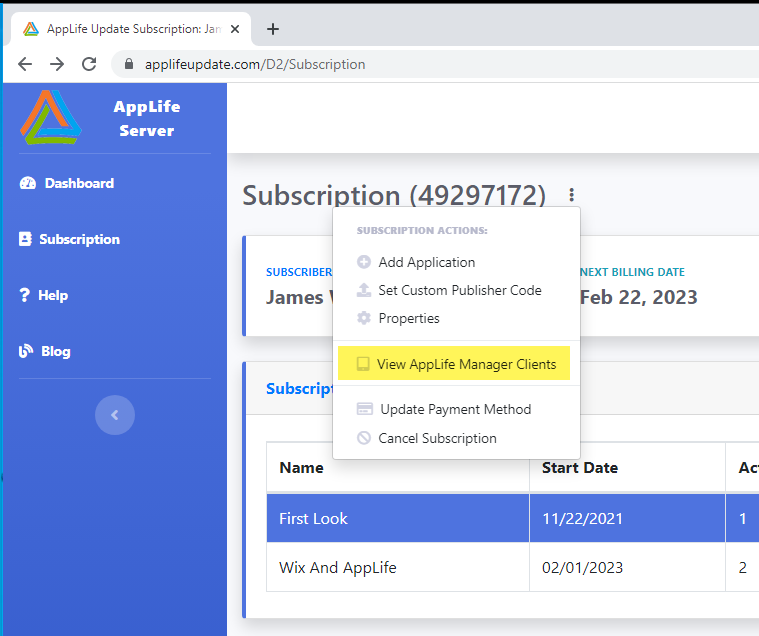This screenshot has height=636, width=759.
Task: Select the First Look table row
Action: [513, 518]
